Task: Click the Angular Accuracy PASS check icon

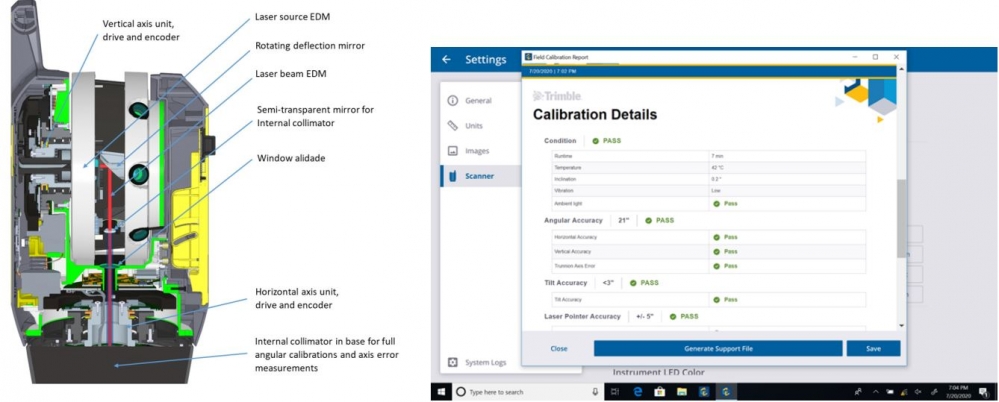Action: click(649, 220)
